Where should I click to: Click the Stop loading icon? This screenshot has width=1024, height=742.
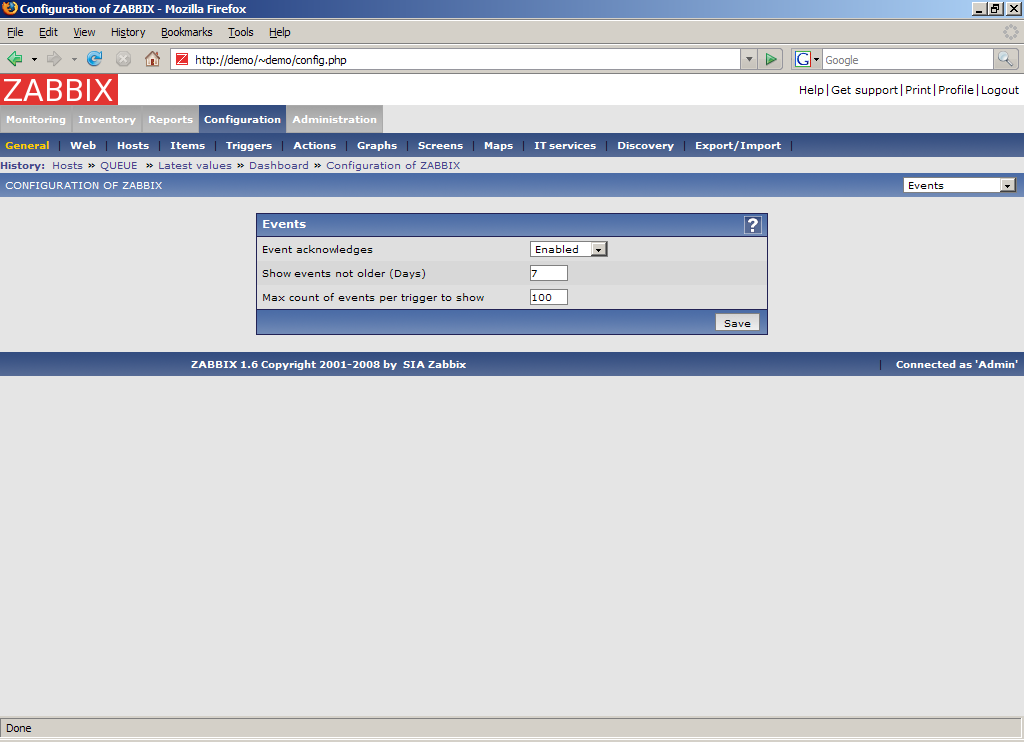(123, 59)
